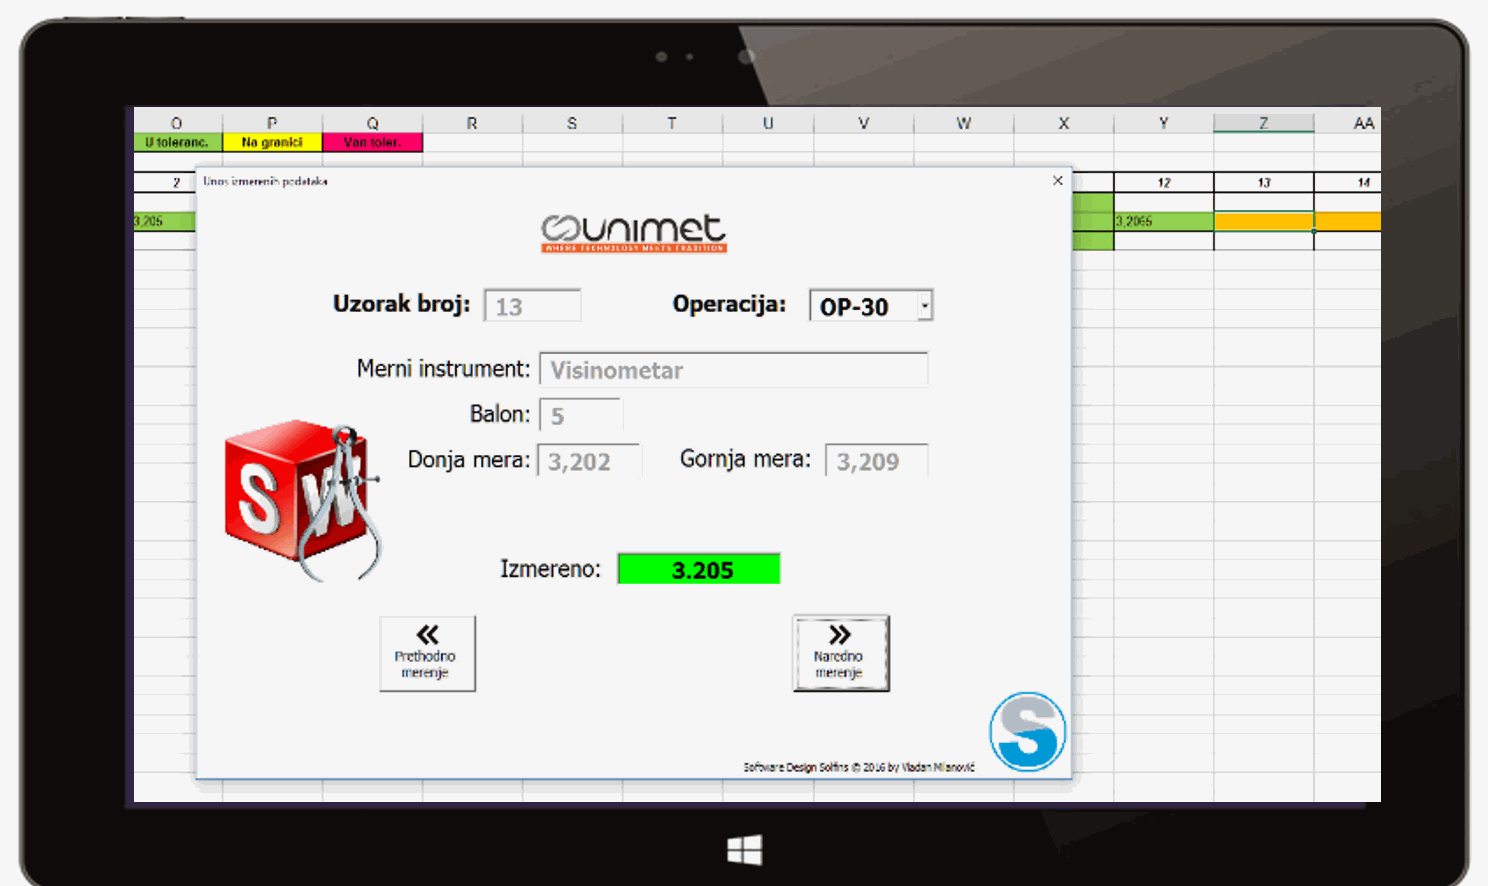Image resolution: width=1488 pixels, height=886 pixels.
Task: Click the Unimet logo at dialog top
Action: pyautogui.click(x=634, y=233)
